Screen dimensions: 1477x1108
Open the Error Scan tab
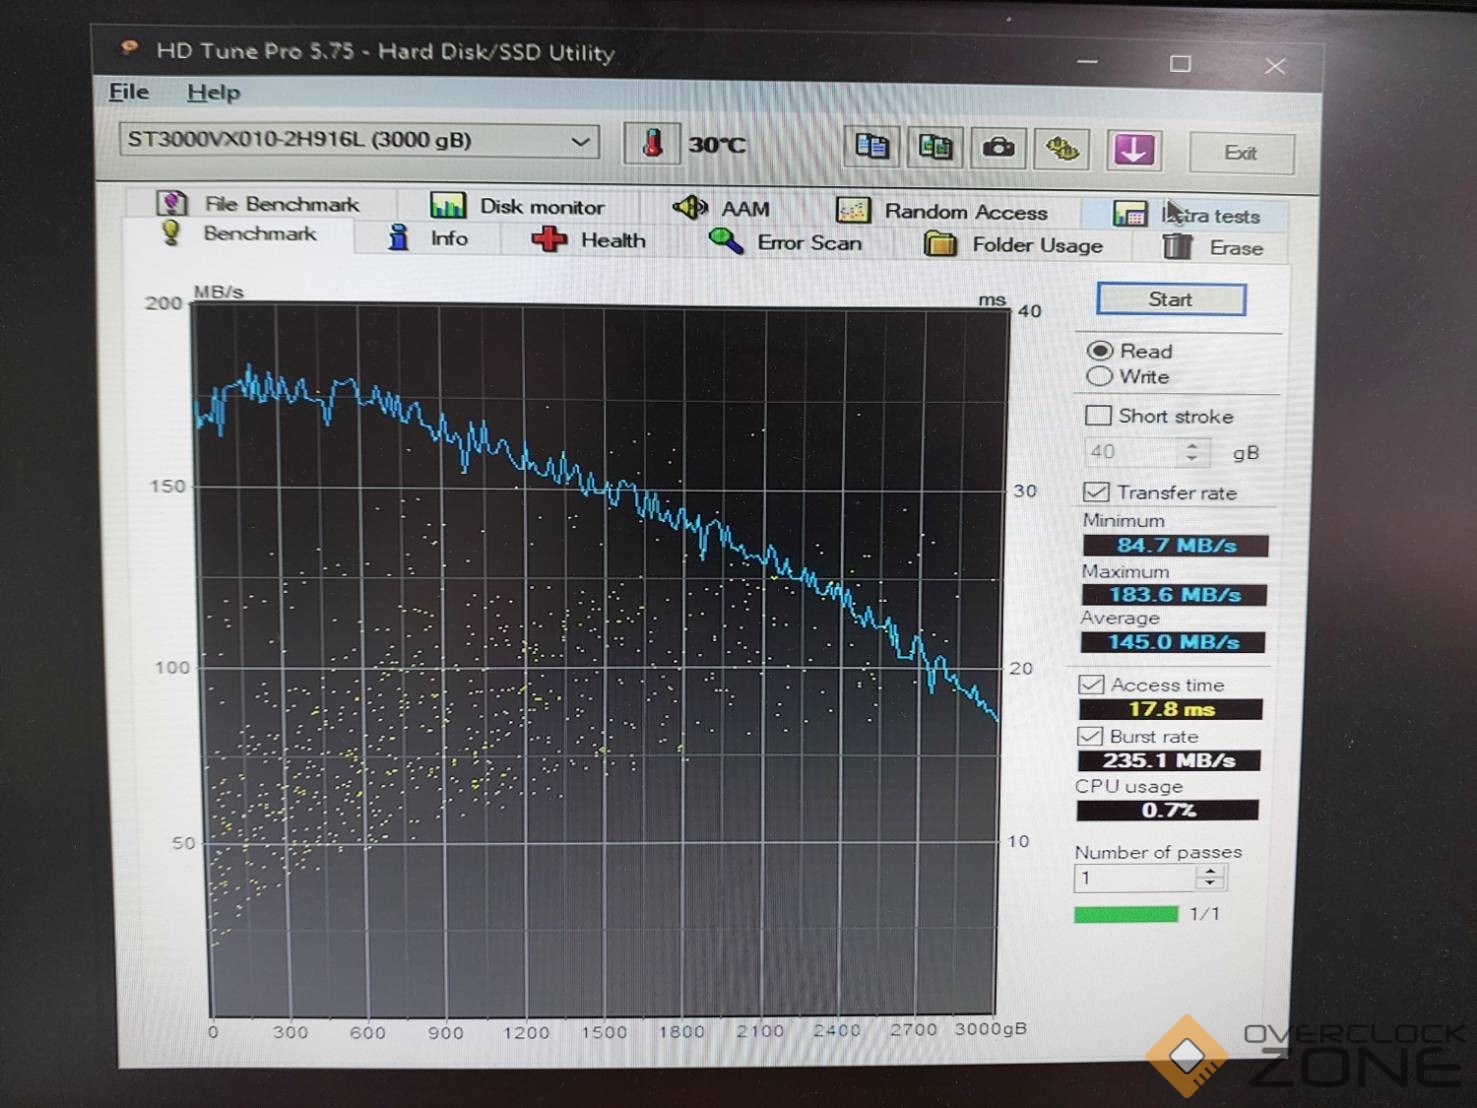tap(786, 243)
